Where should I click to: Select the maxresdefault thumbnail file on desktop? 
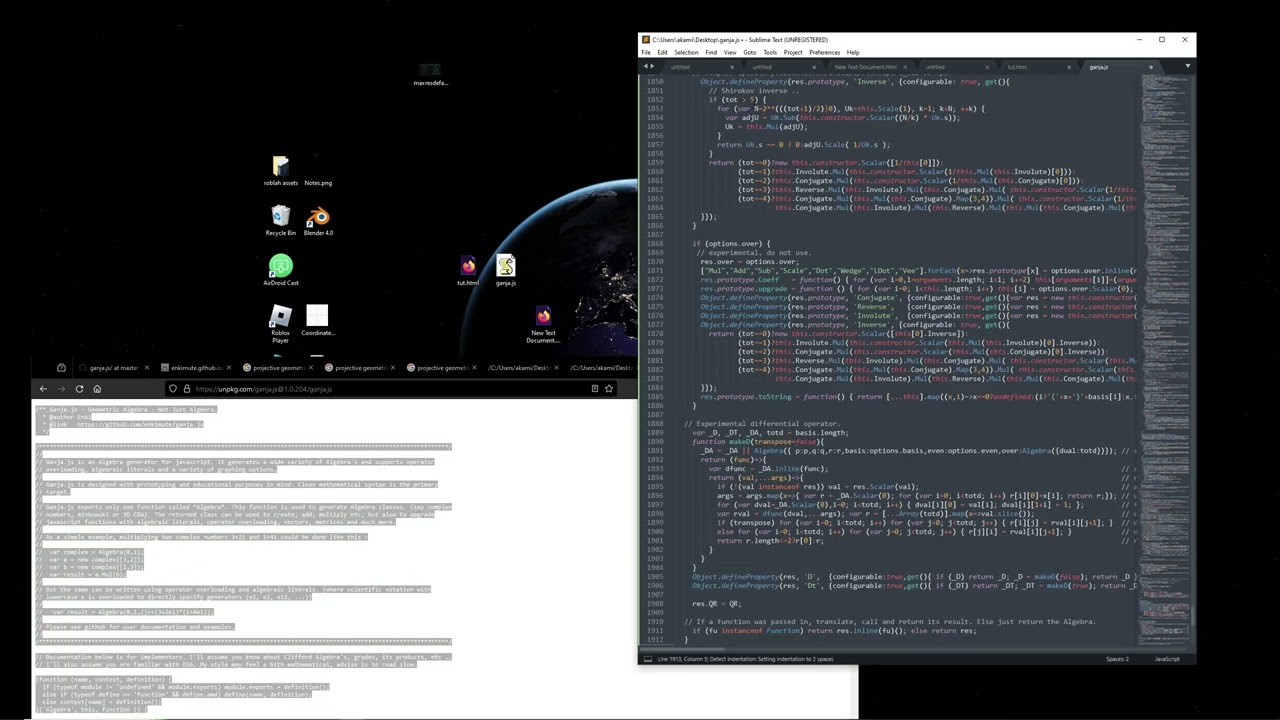tap(430, 74)
